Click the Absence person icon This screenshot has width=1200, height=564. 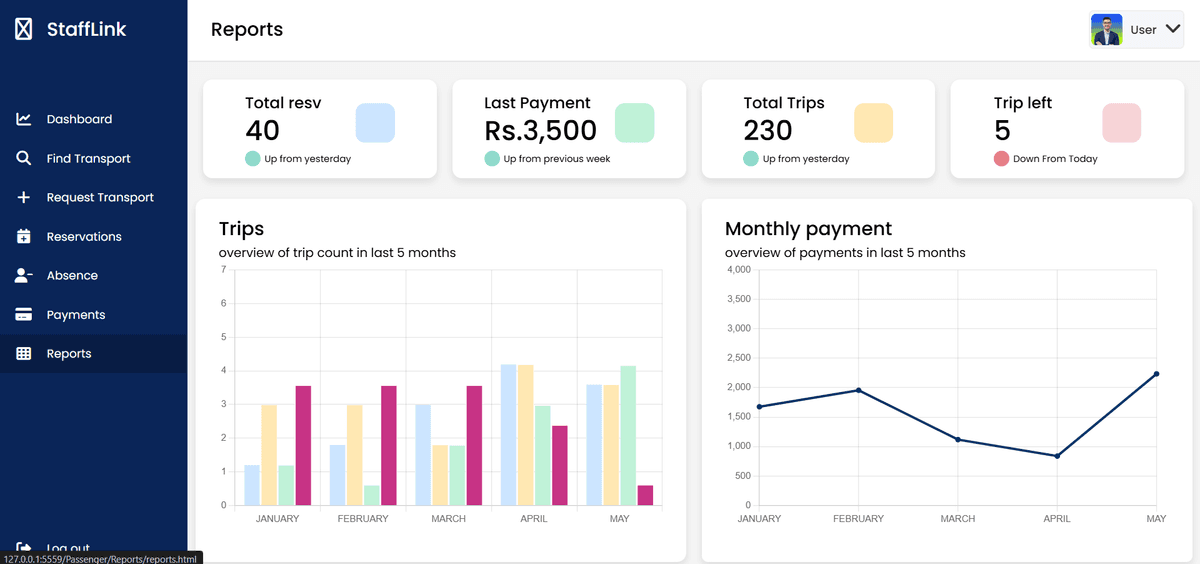pyautogui.click(x=24, y=275)
